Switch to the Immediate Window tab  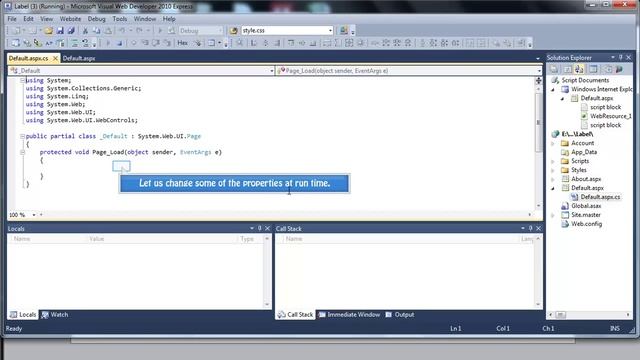[x=349, y=315]
